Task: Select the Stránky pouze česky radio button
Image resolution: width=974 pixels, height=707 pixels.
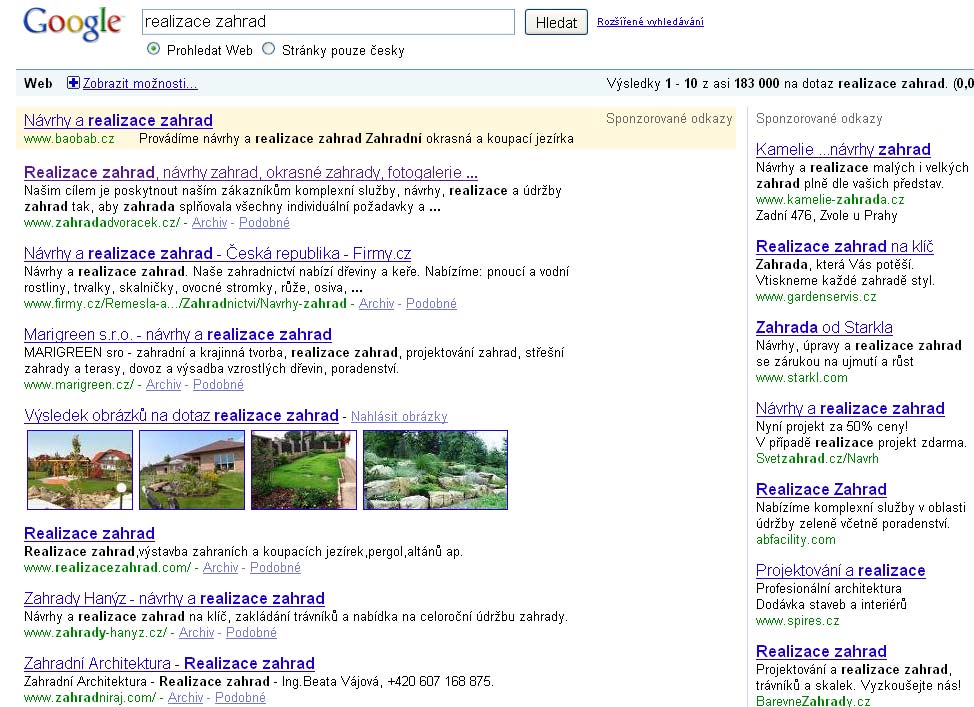Action: tap(268, 48)
